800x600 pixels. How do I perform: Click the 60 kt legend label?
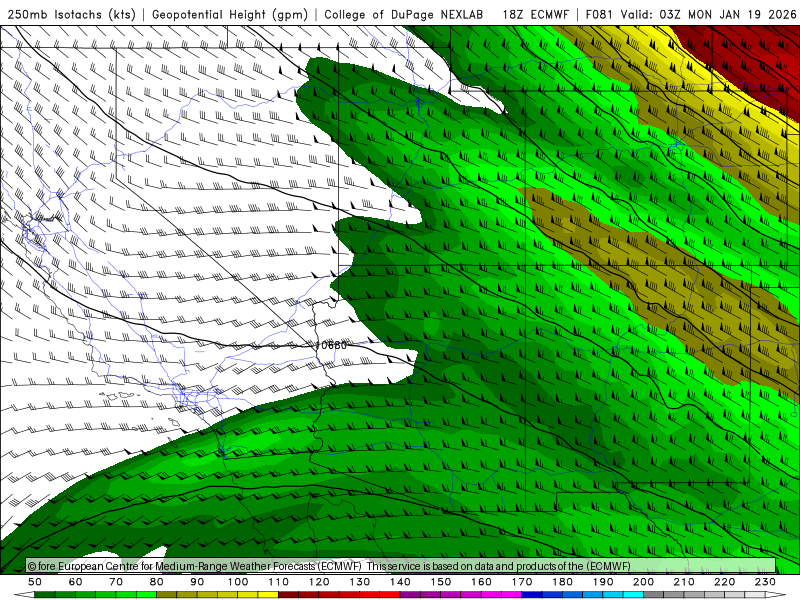click(76, 582)
